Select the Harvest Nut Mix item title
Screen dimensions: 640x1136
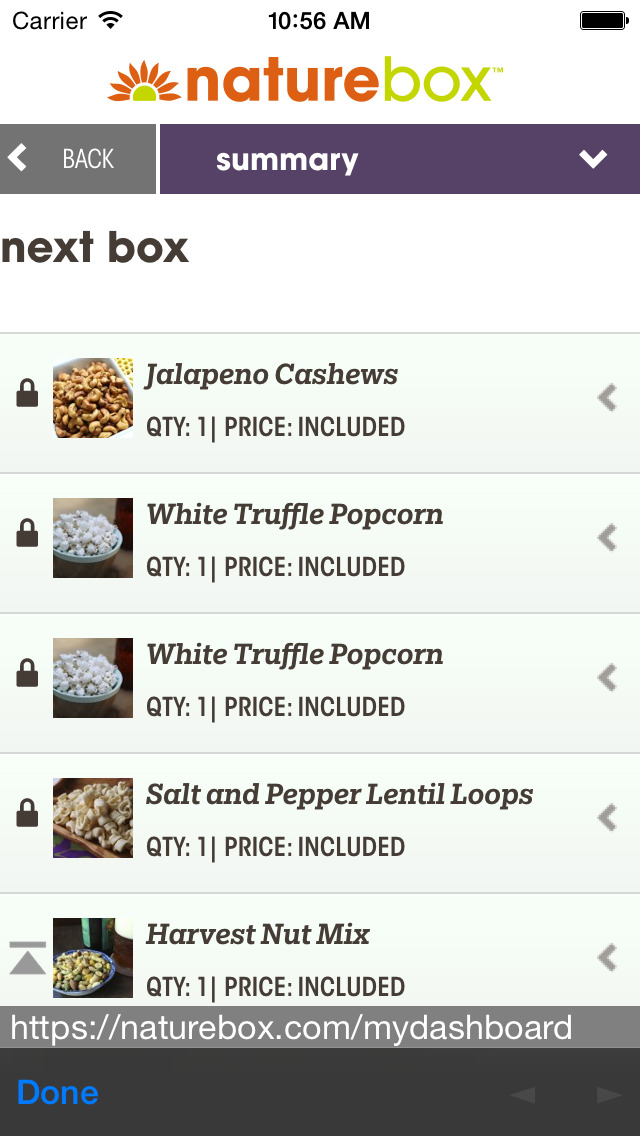click(x=258, y=935)
